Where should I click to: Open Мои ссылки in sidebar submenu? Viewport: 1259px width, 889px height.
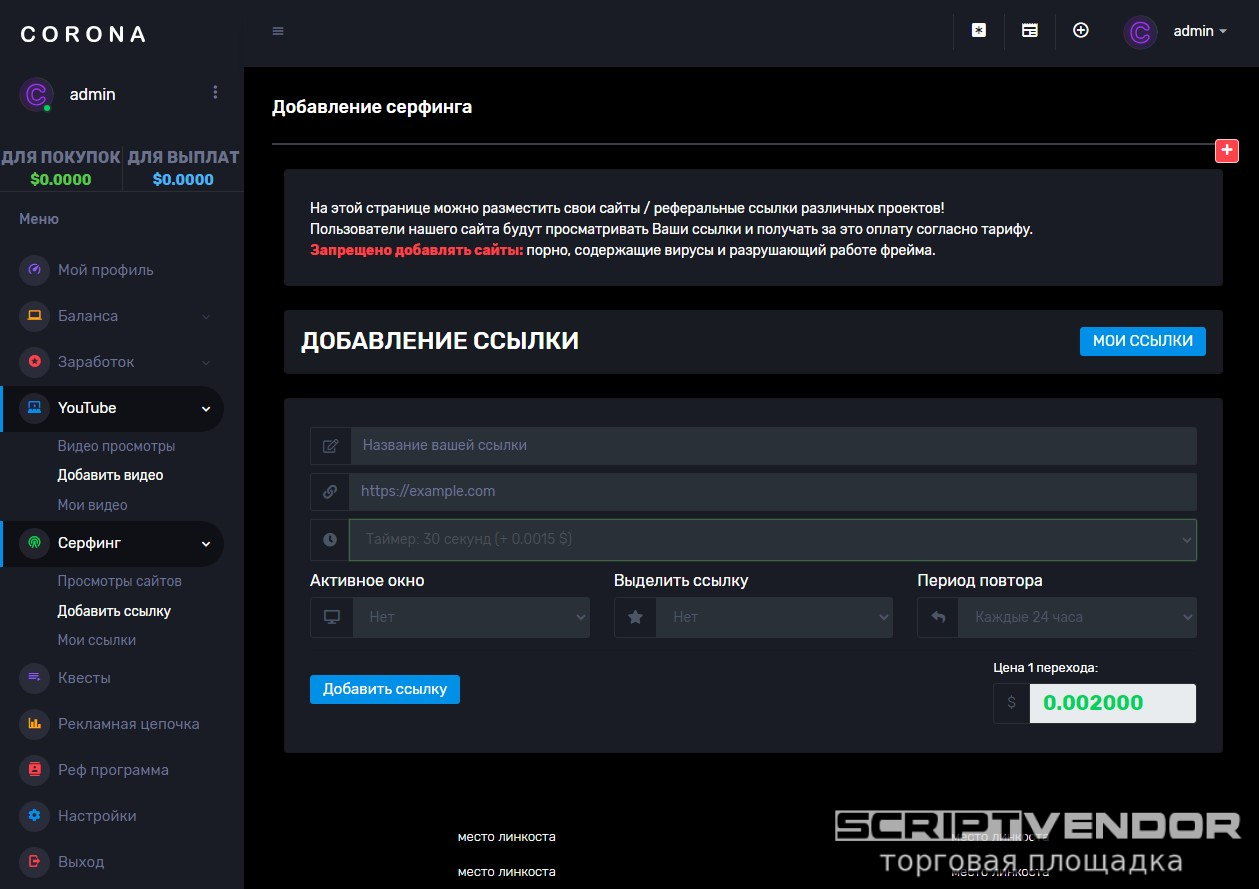[96, 640]
